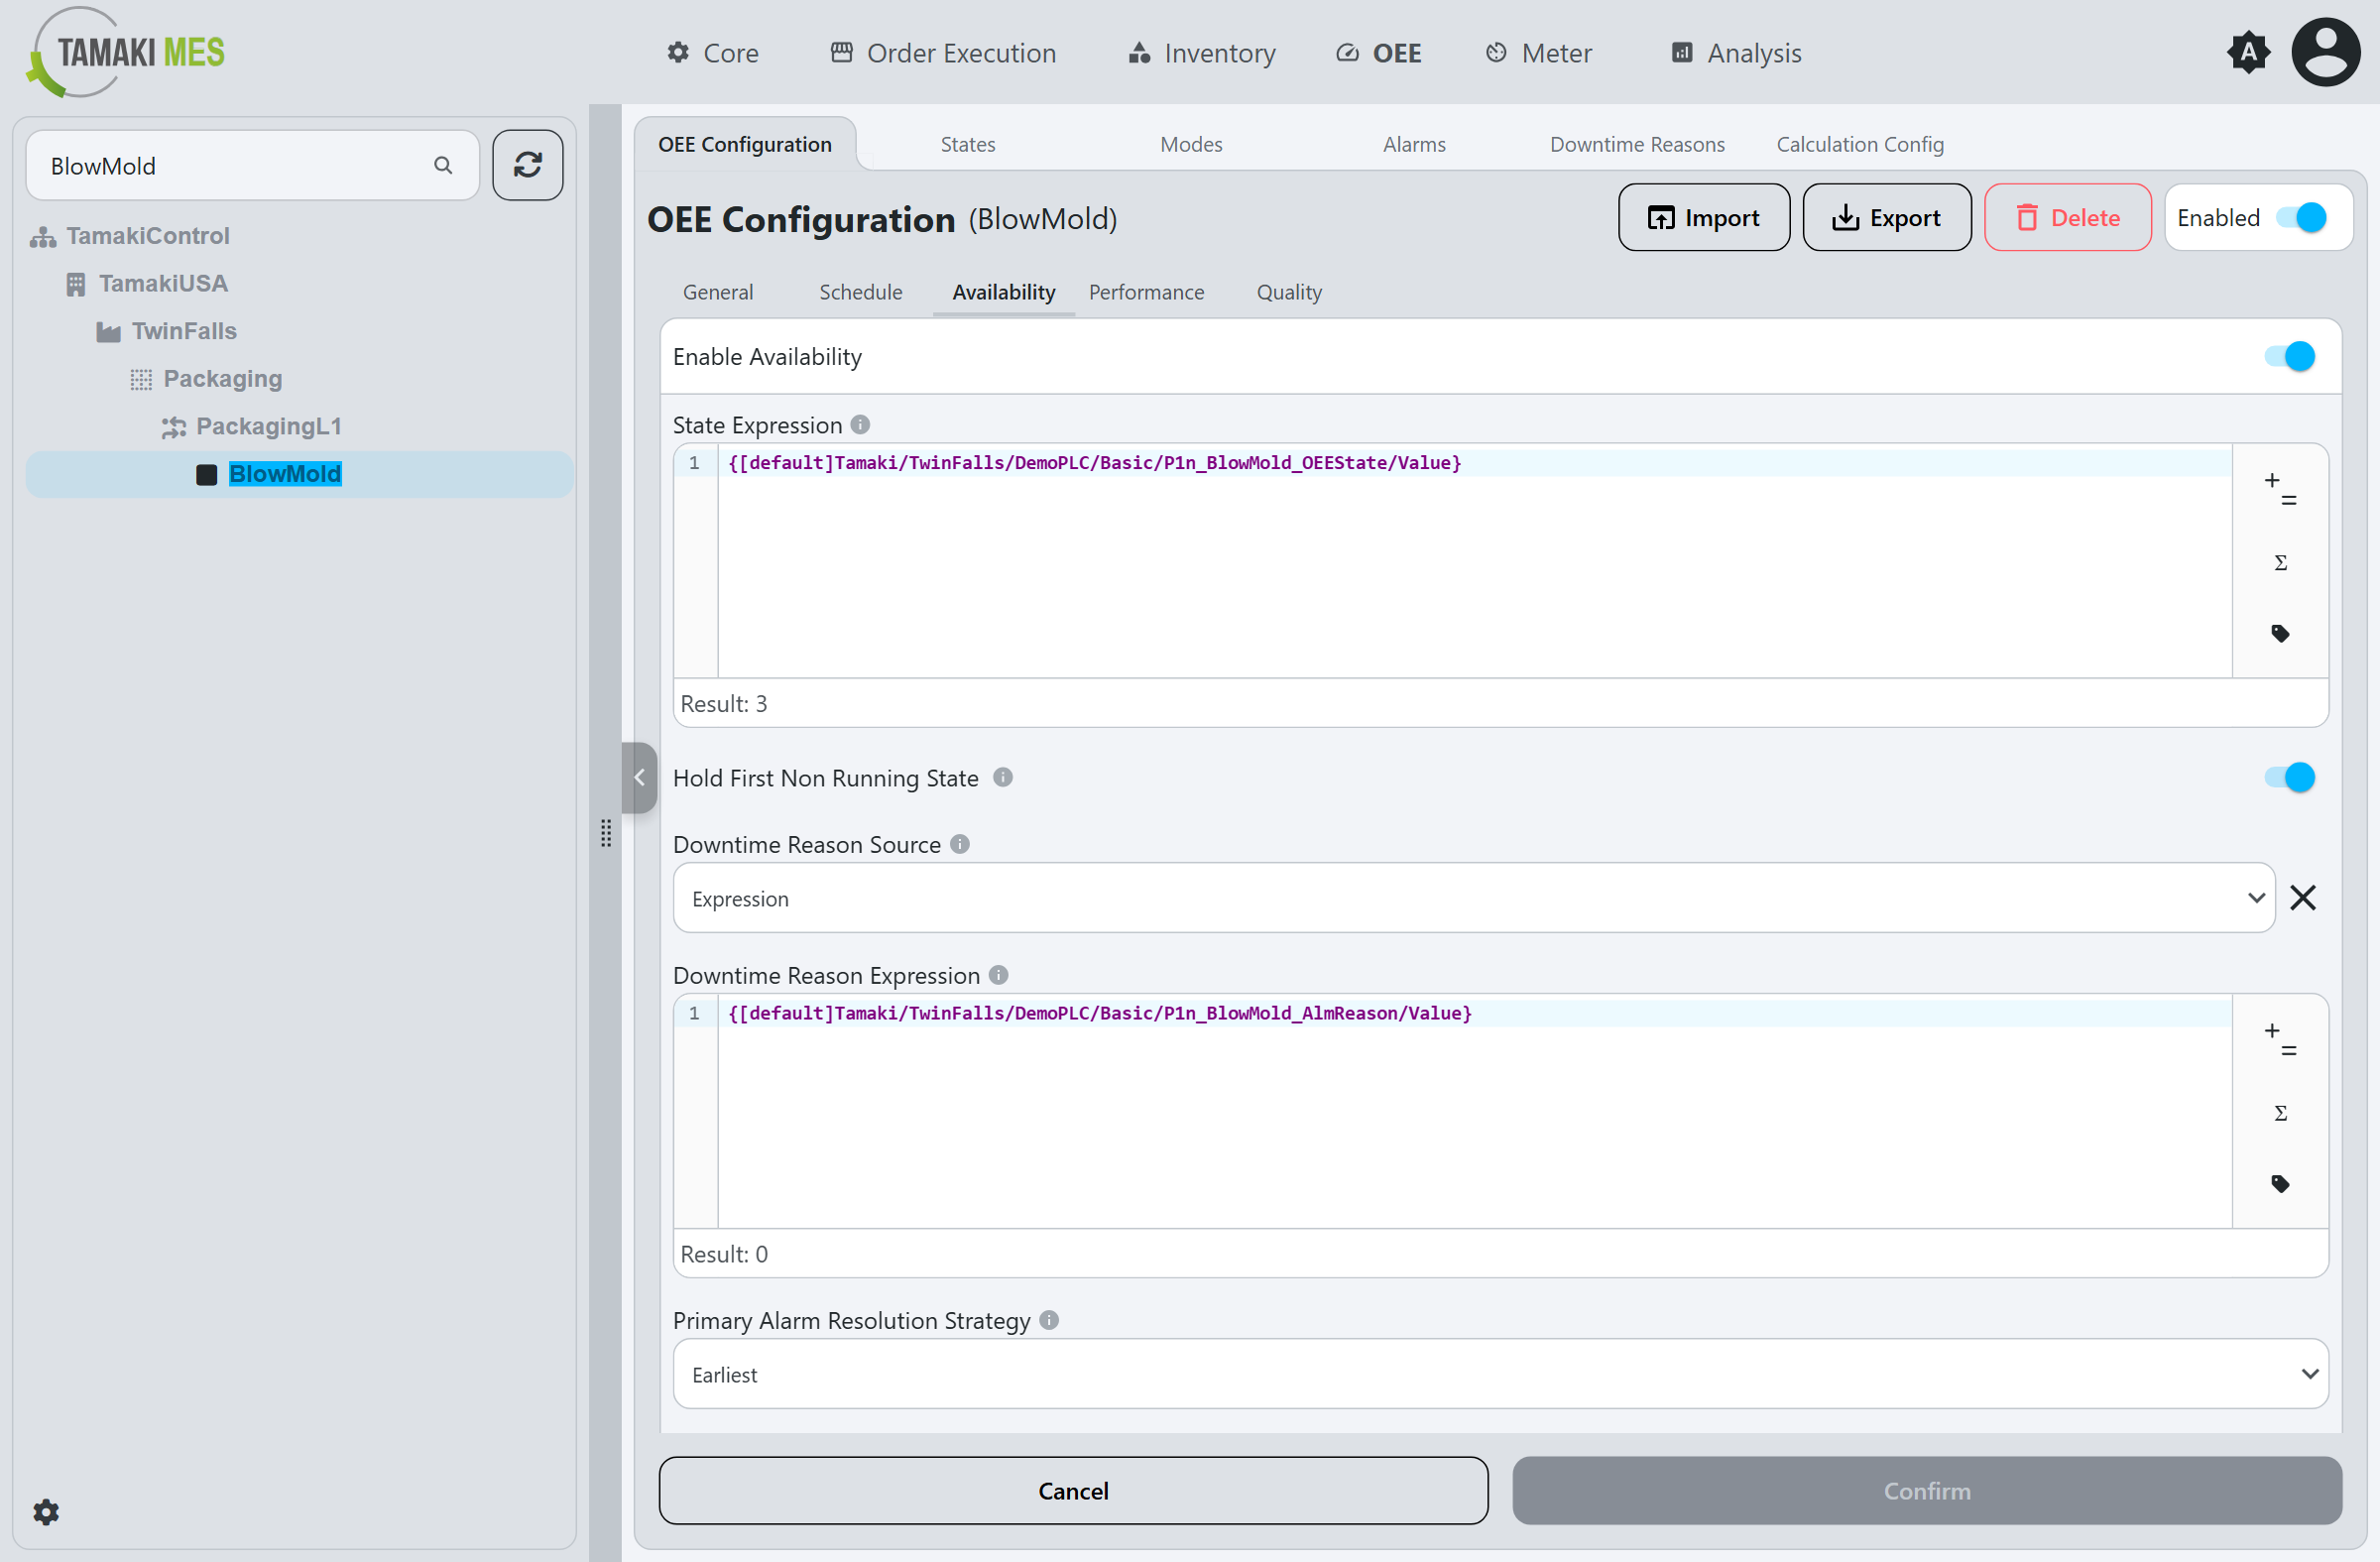Switch to the Alarms tab

[x=1414, y=144]
